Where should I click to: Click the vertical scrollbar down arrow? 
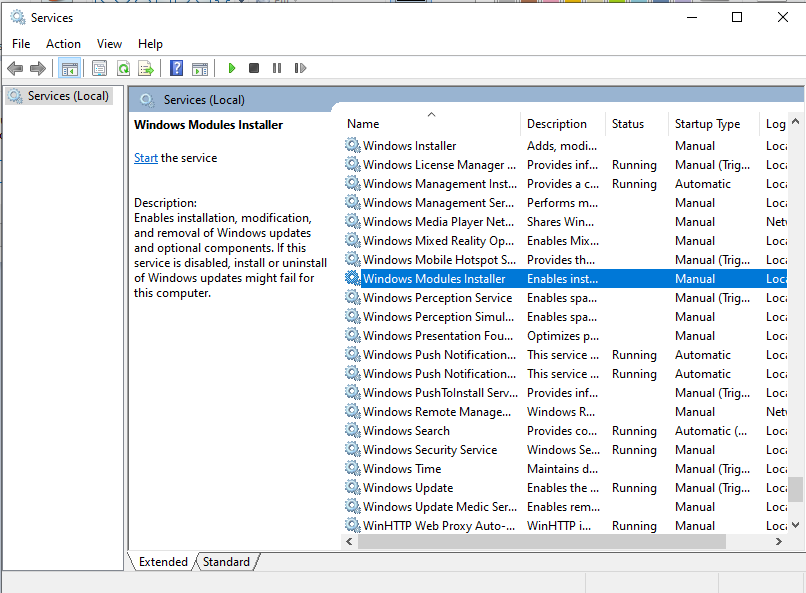click(795, 525)
